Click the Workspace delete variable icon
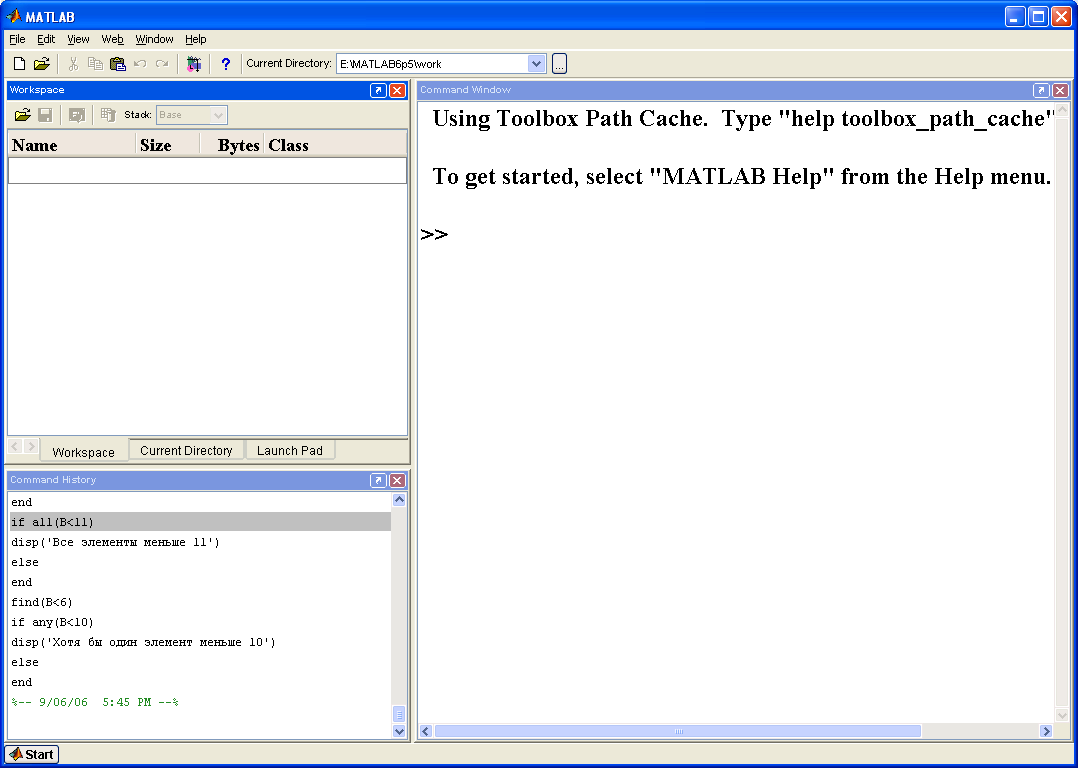 tap(108, 115)
